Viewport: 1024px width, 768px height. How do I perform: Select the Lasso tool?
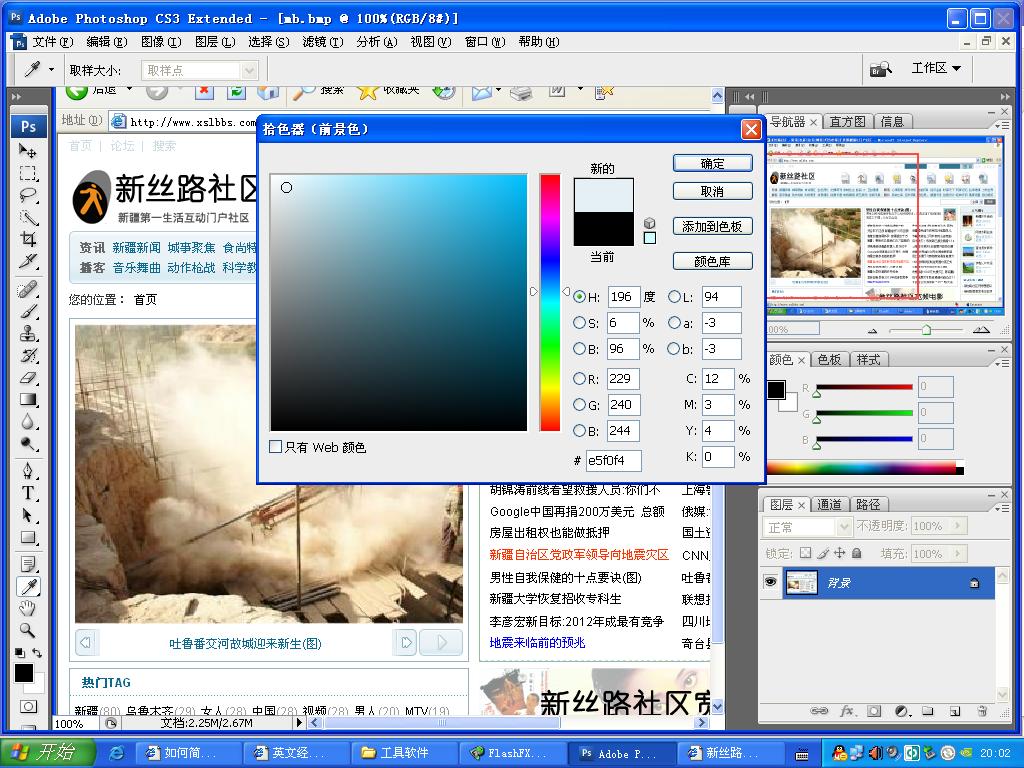28,195
